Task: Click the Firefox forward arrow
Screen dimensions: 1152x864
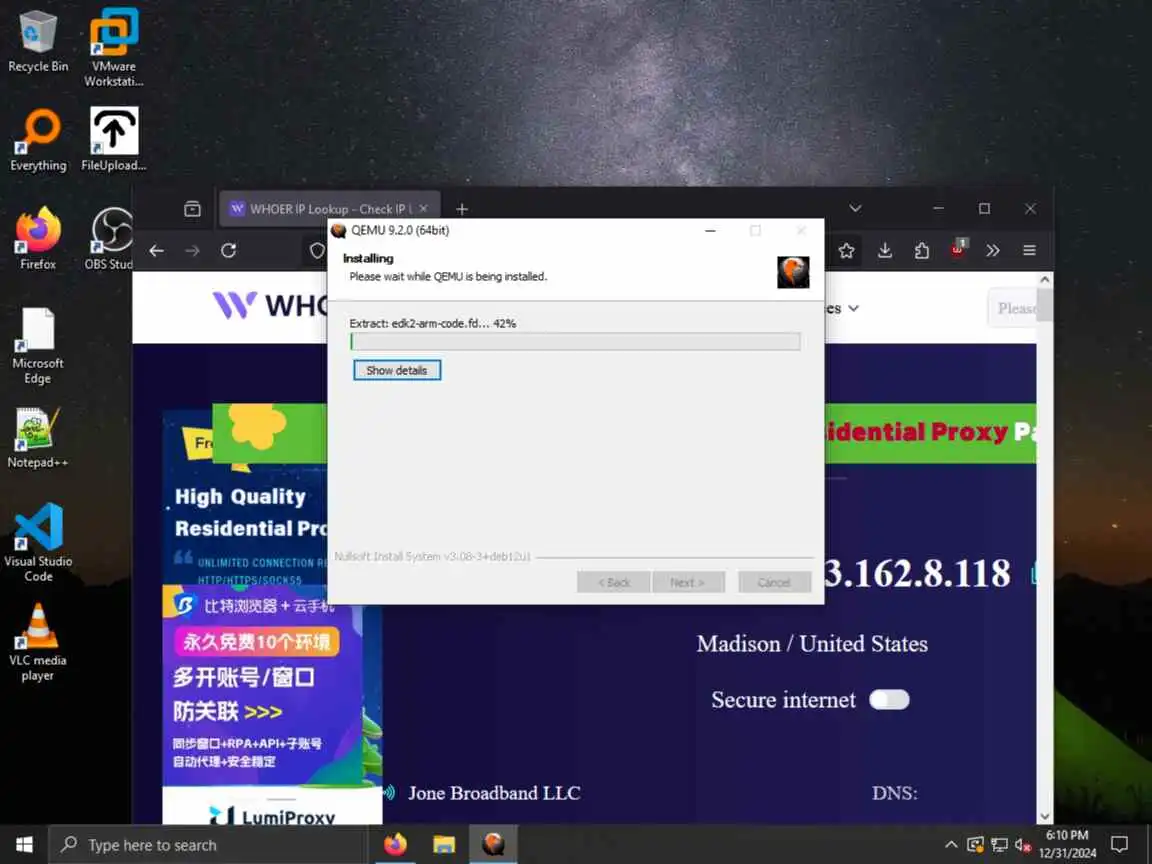Action: click(192, 251)
